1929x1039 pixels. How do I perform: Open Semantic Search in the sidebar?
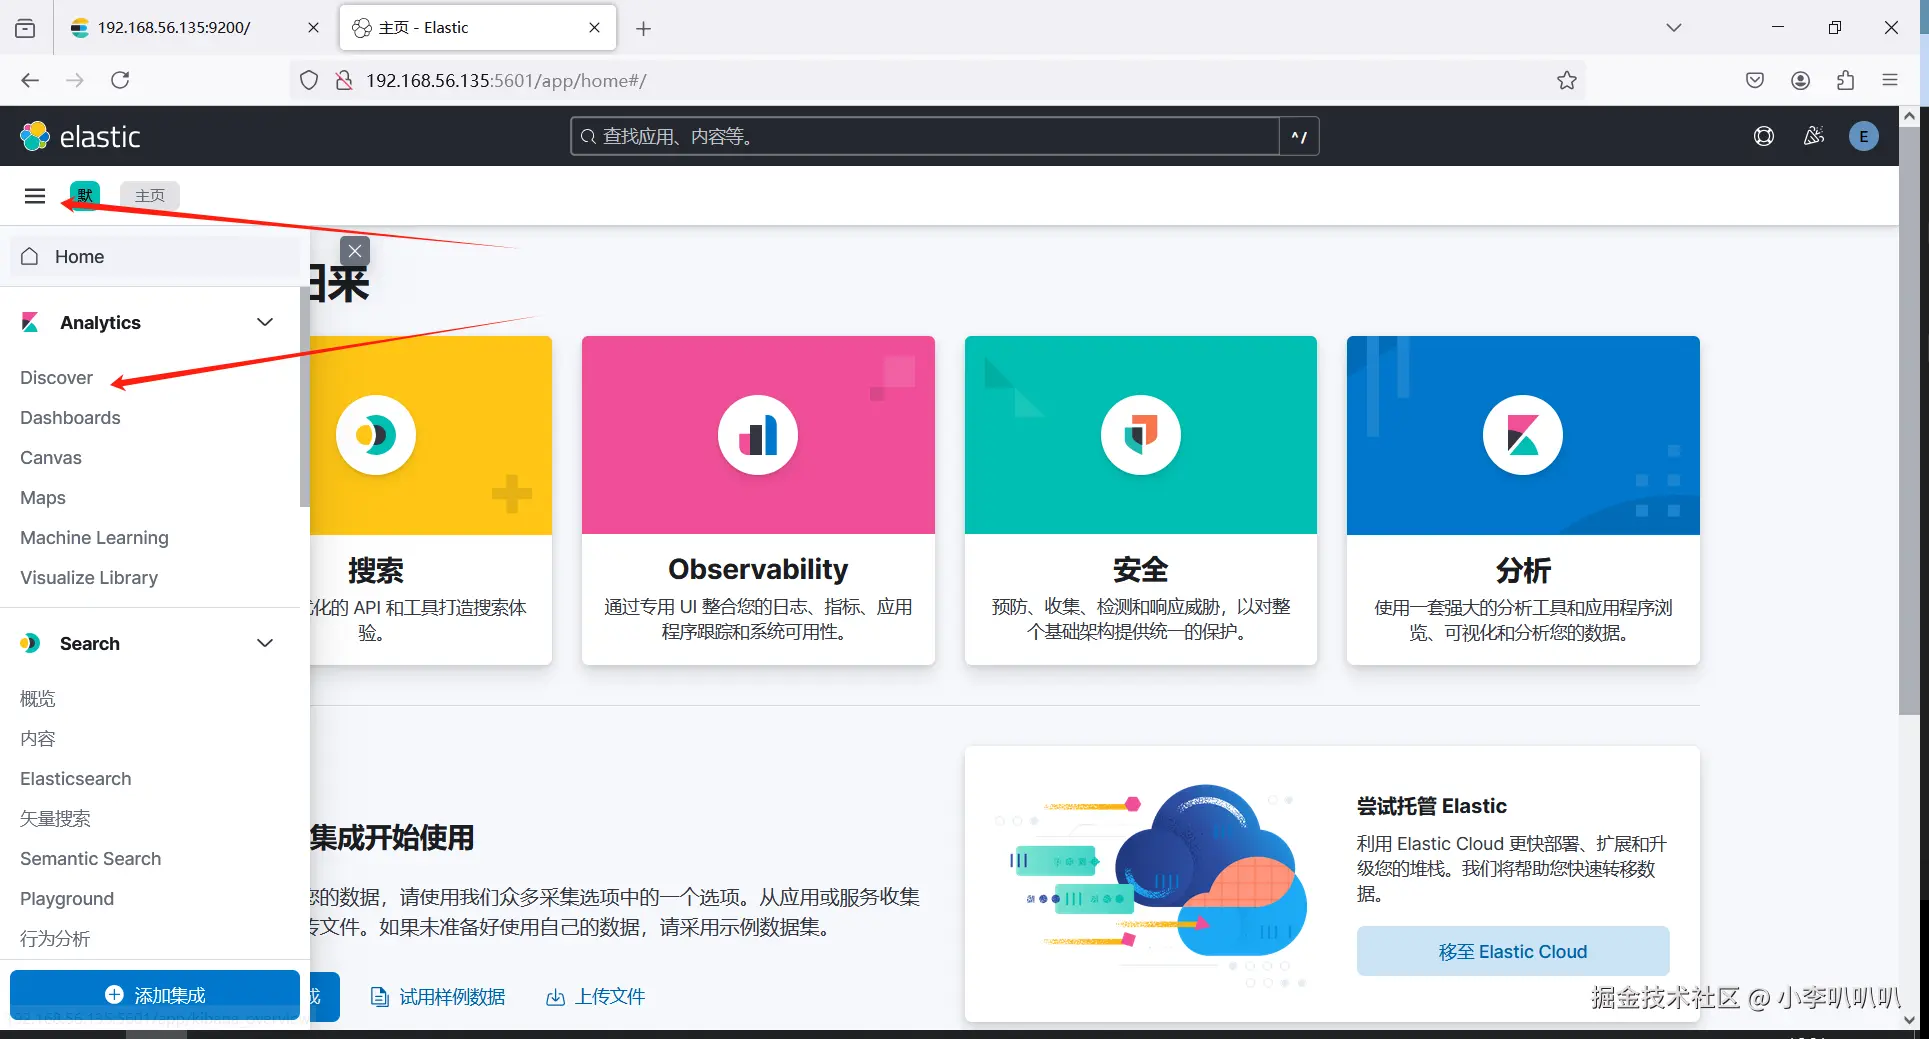(x=90, y=858)
